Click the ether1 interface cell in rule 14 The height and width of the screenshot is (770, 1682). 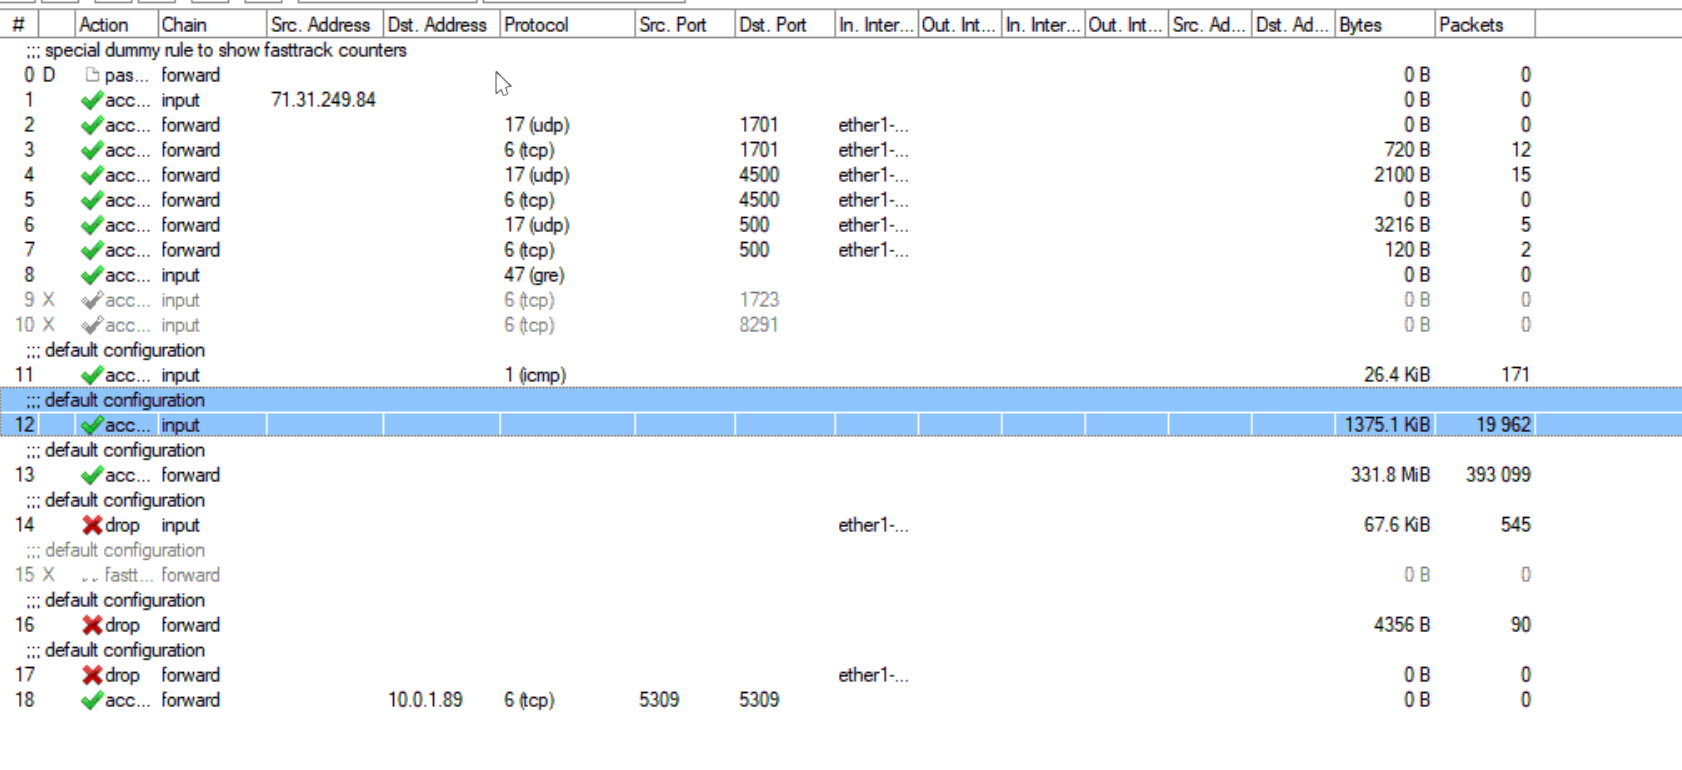pyautogui.click(x=873, y=525)
